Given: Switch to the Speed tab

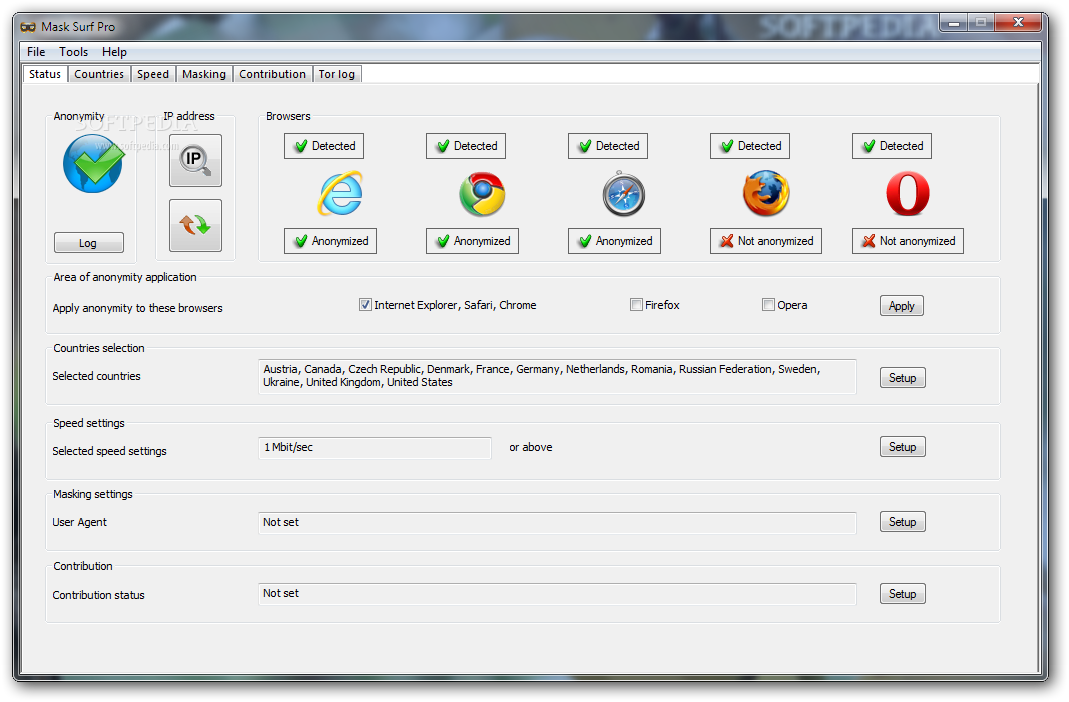Looking at the screenshot, I should 153,74.
